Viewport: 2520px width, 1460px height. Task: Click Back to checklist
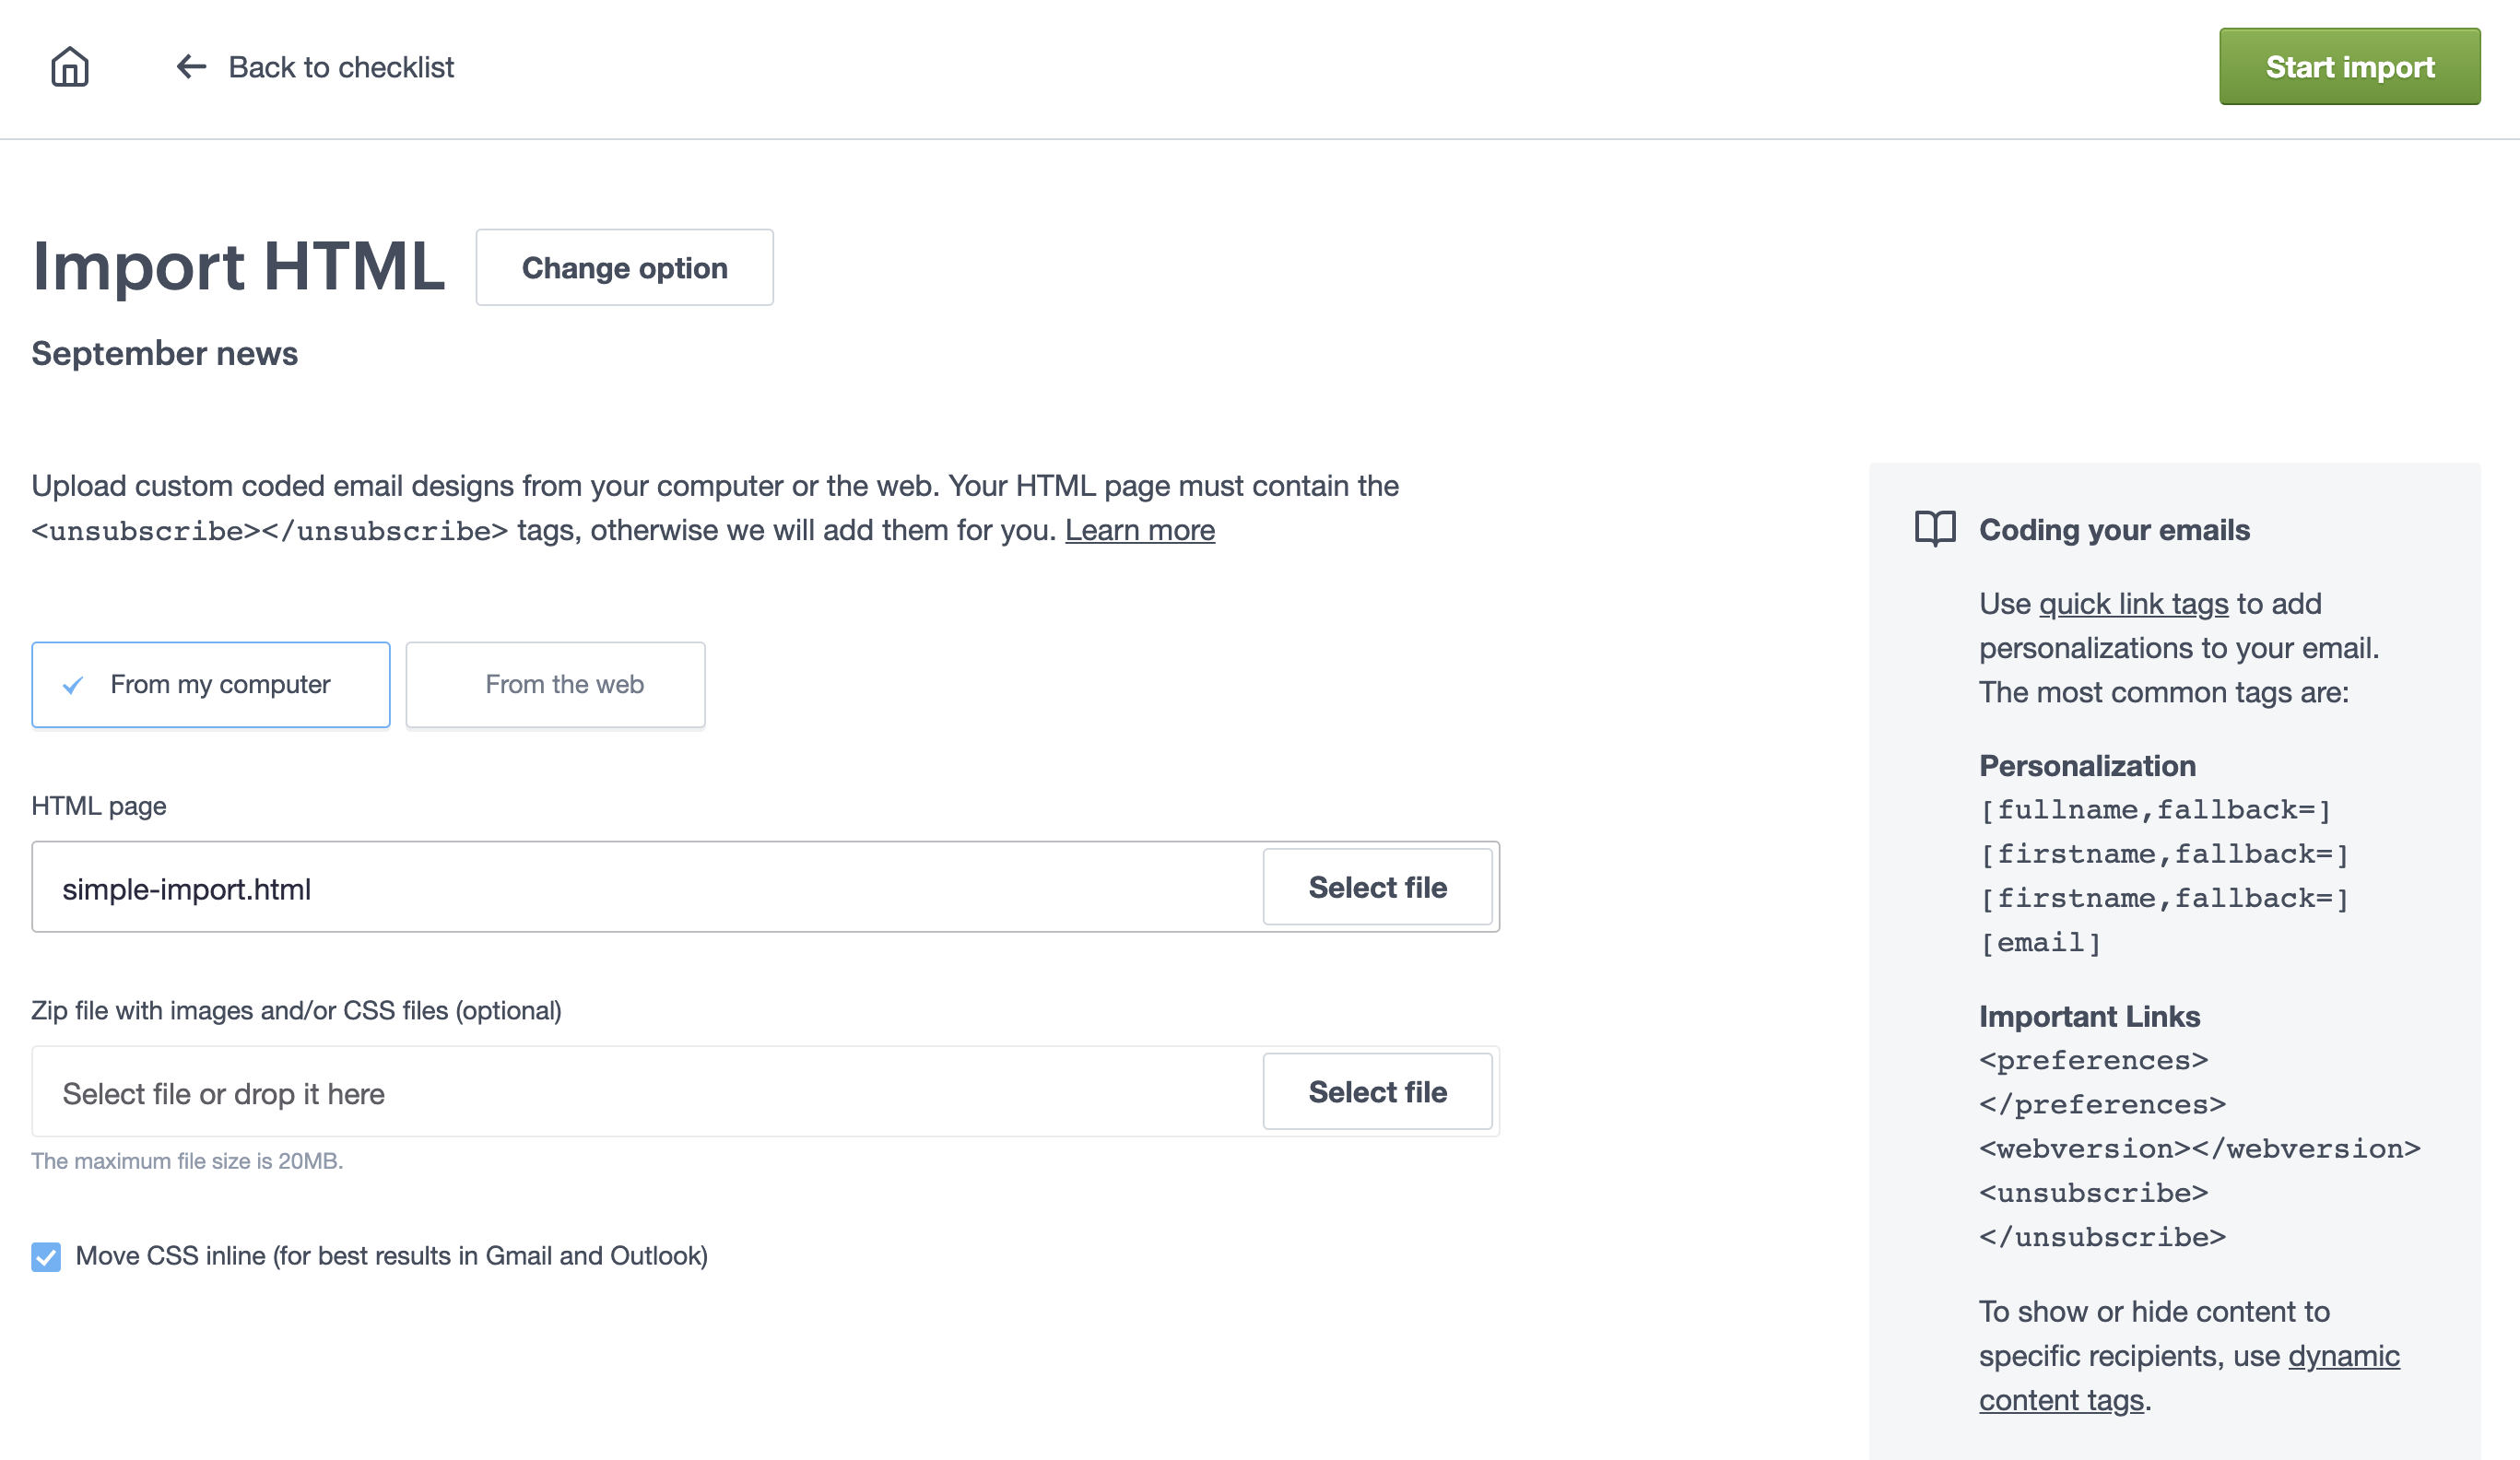pos(341,66)
